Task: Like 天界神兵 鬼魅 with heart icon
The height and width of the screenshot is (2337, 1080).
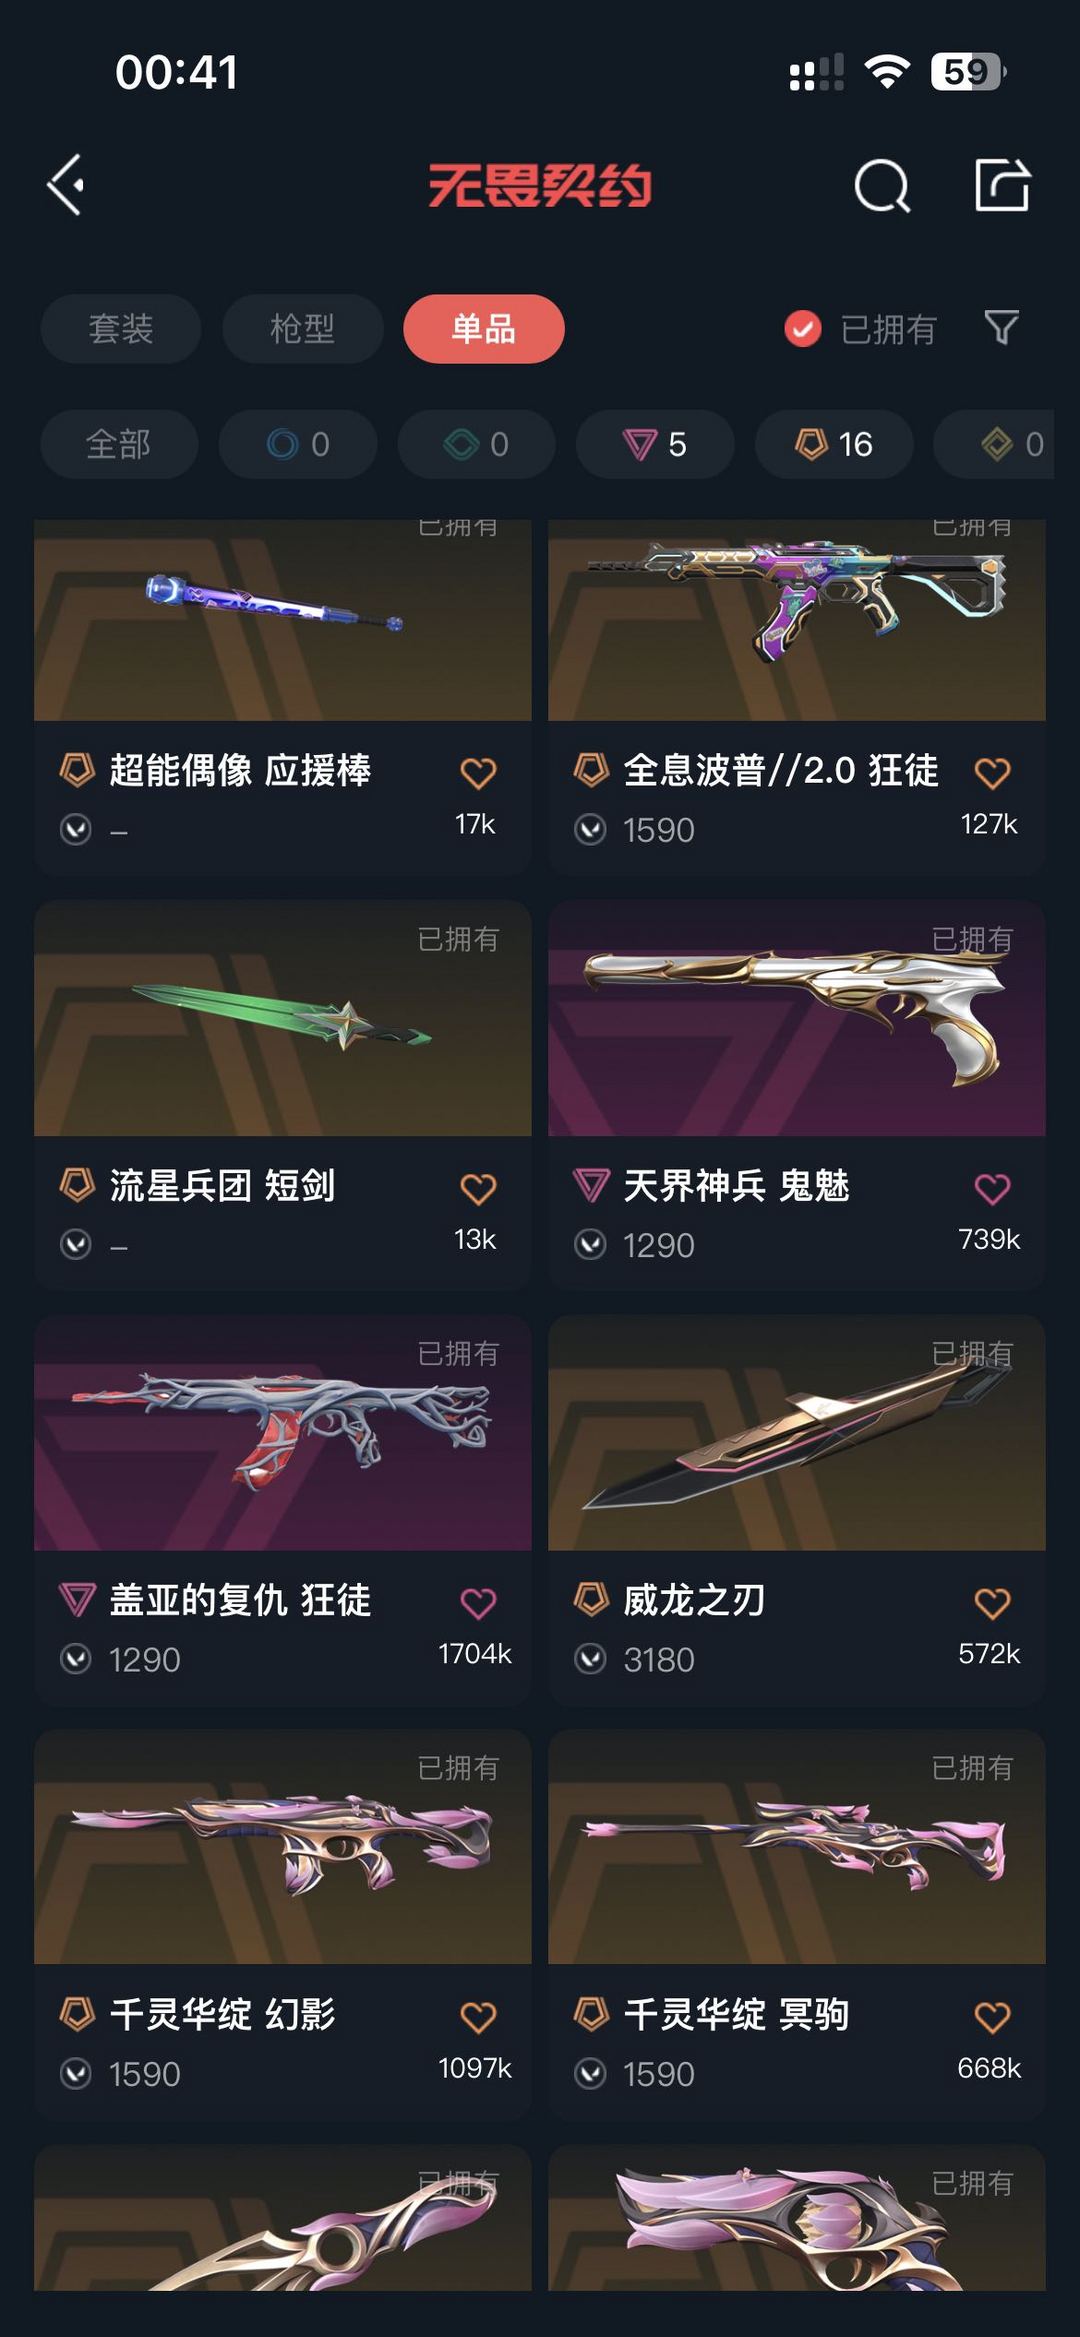Action: [992, 1189]
